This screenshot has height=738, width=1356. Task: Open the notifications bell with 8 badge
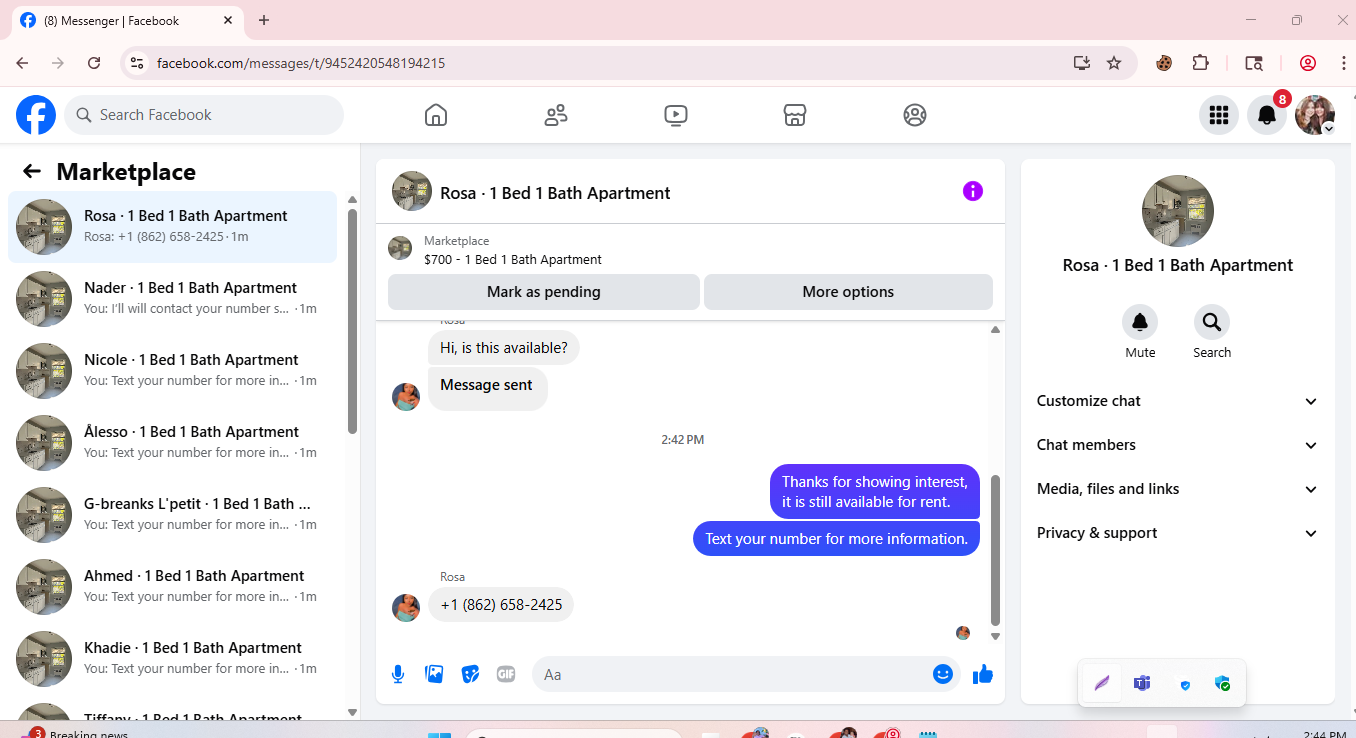(x=1267, y=115)
